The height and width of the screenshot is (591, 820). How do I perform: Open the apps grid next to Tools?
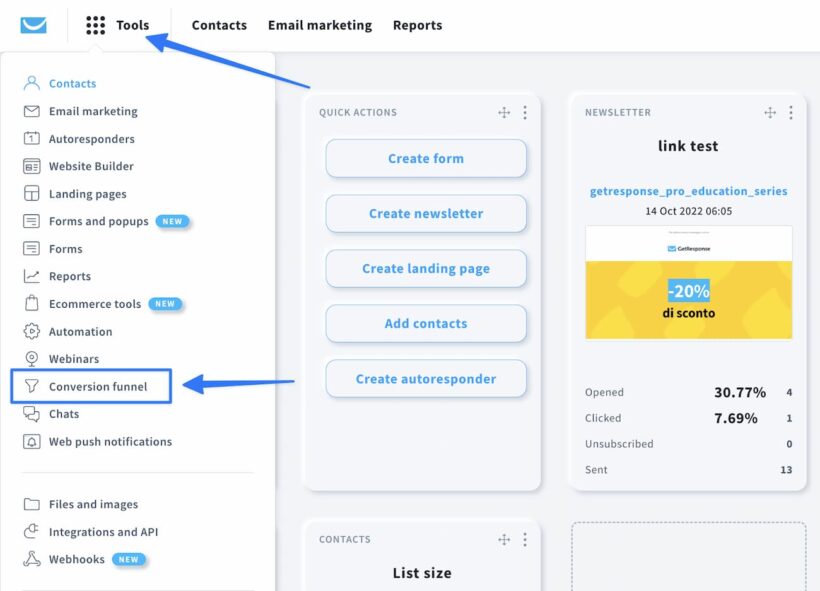[96, 24]
